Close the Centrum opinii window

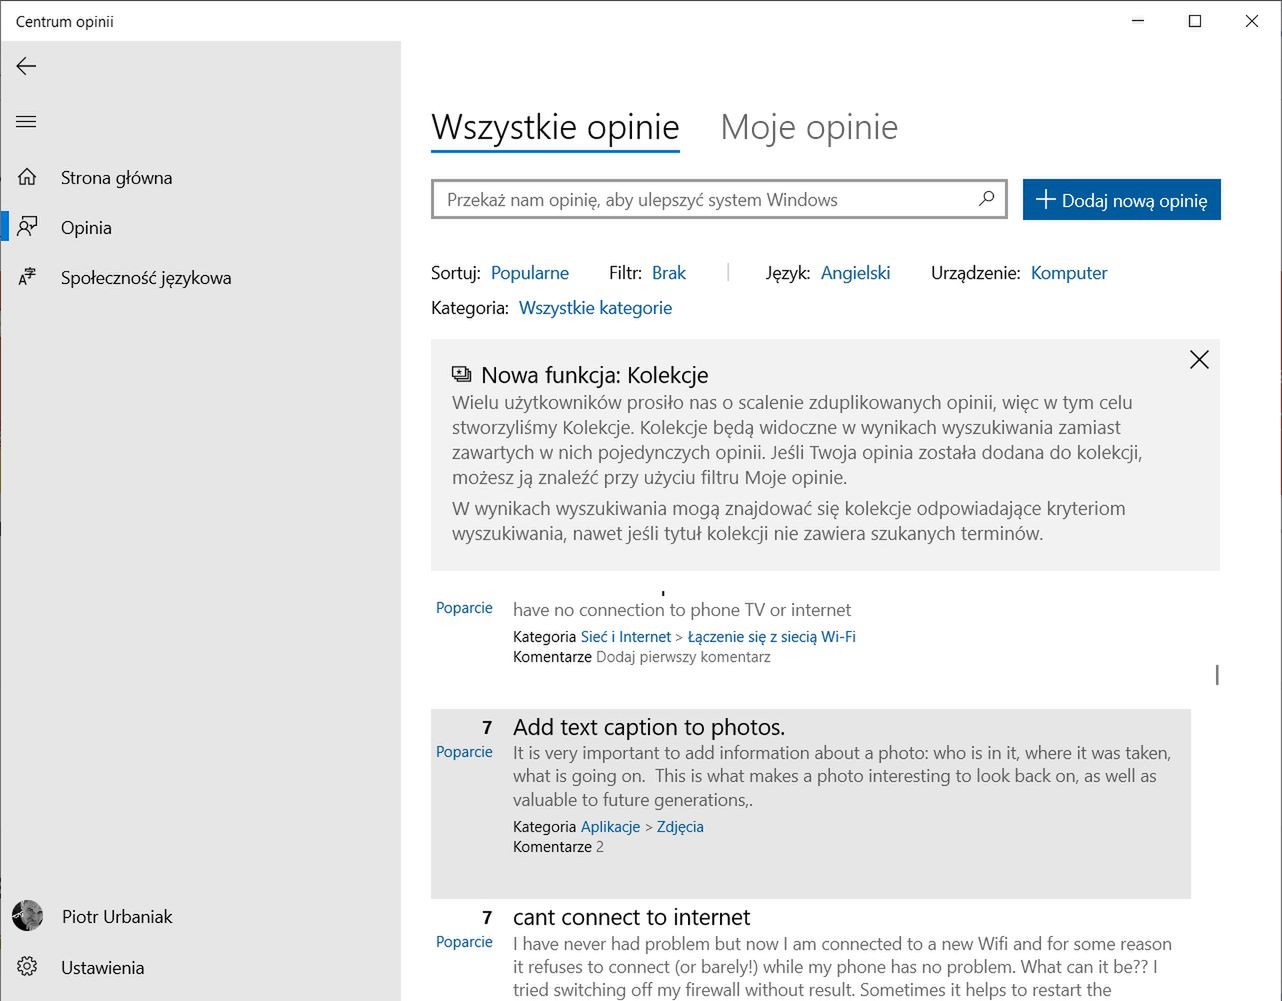point(1251,21)
